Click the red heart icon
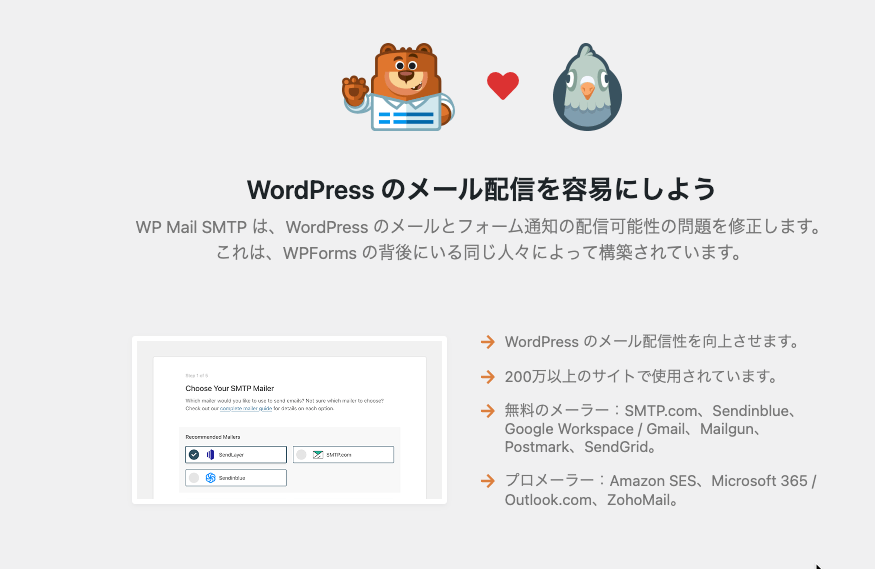 503,86
